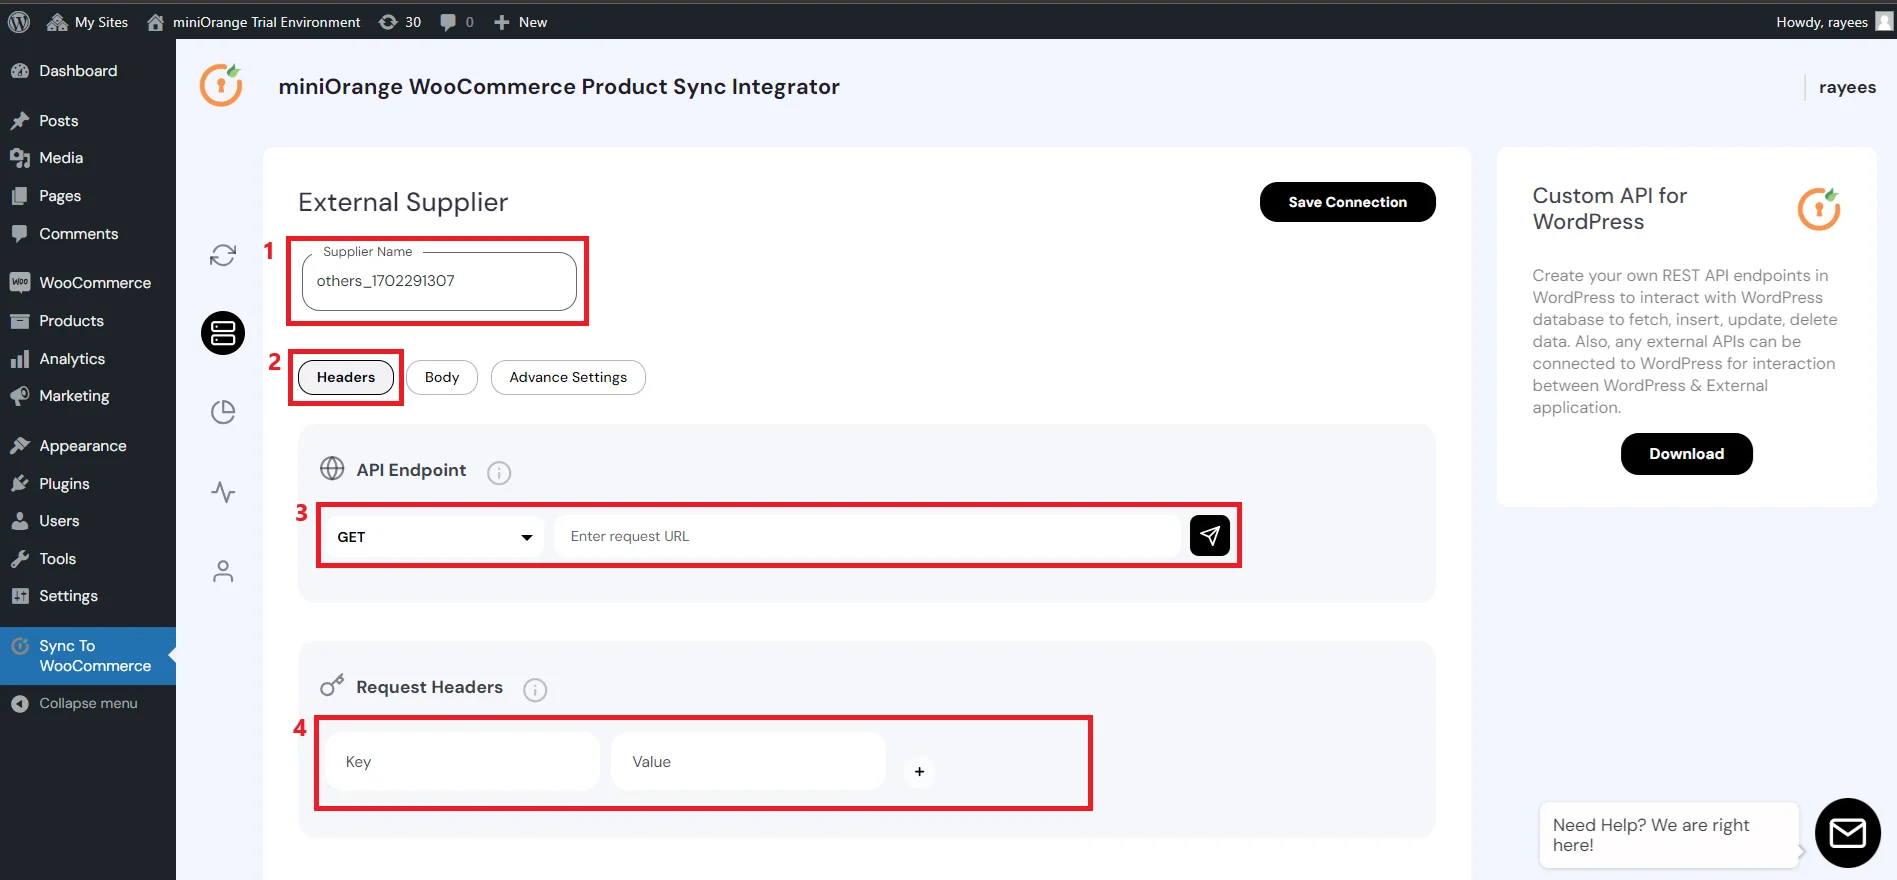Screen dimensions: 1897x880
Task: Click the globe icon beside API Endpoint
Action: click(x=332, y=468)
